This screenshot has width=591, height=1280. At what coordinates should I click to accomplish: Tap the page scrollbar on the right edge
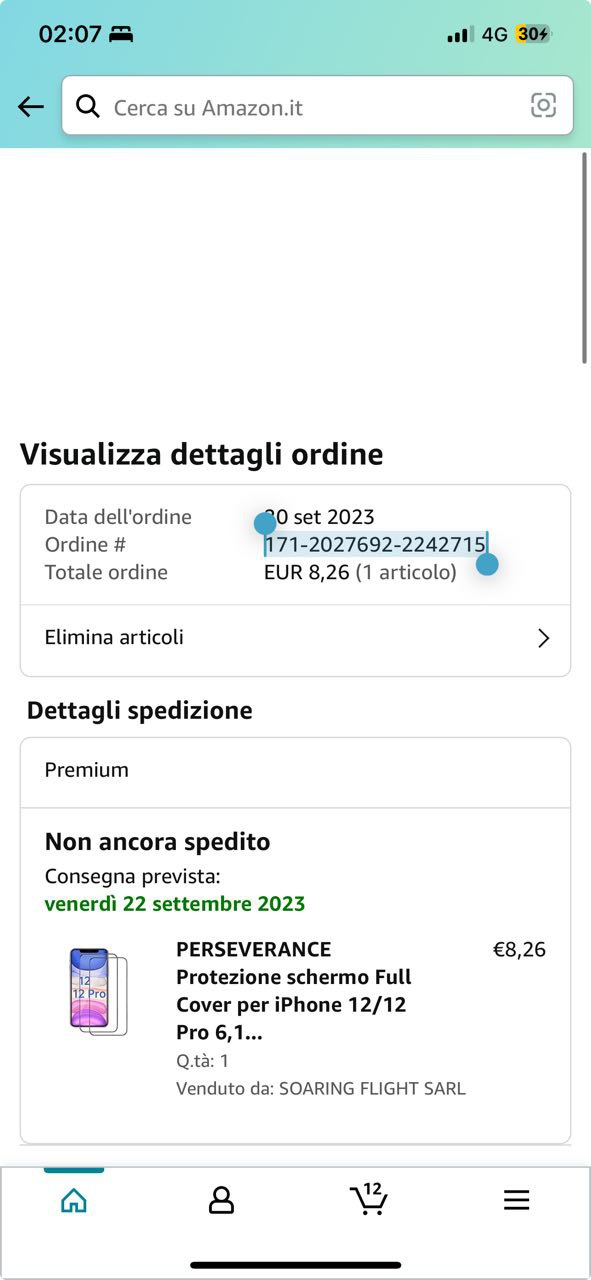pyautogui.click(x=585, y=257)
